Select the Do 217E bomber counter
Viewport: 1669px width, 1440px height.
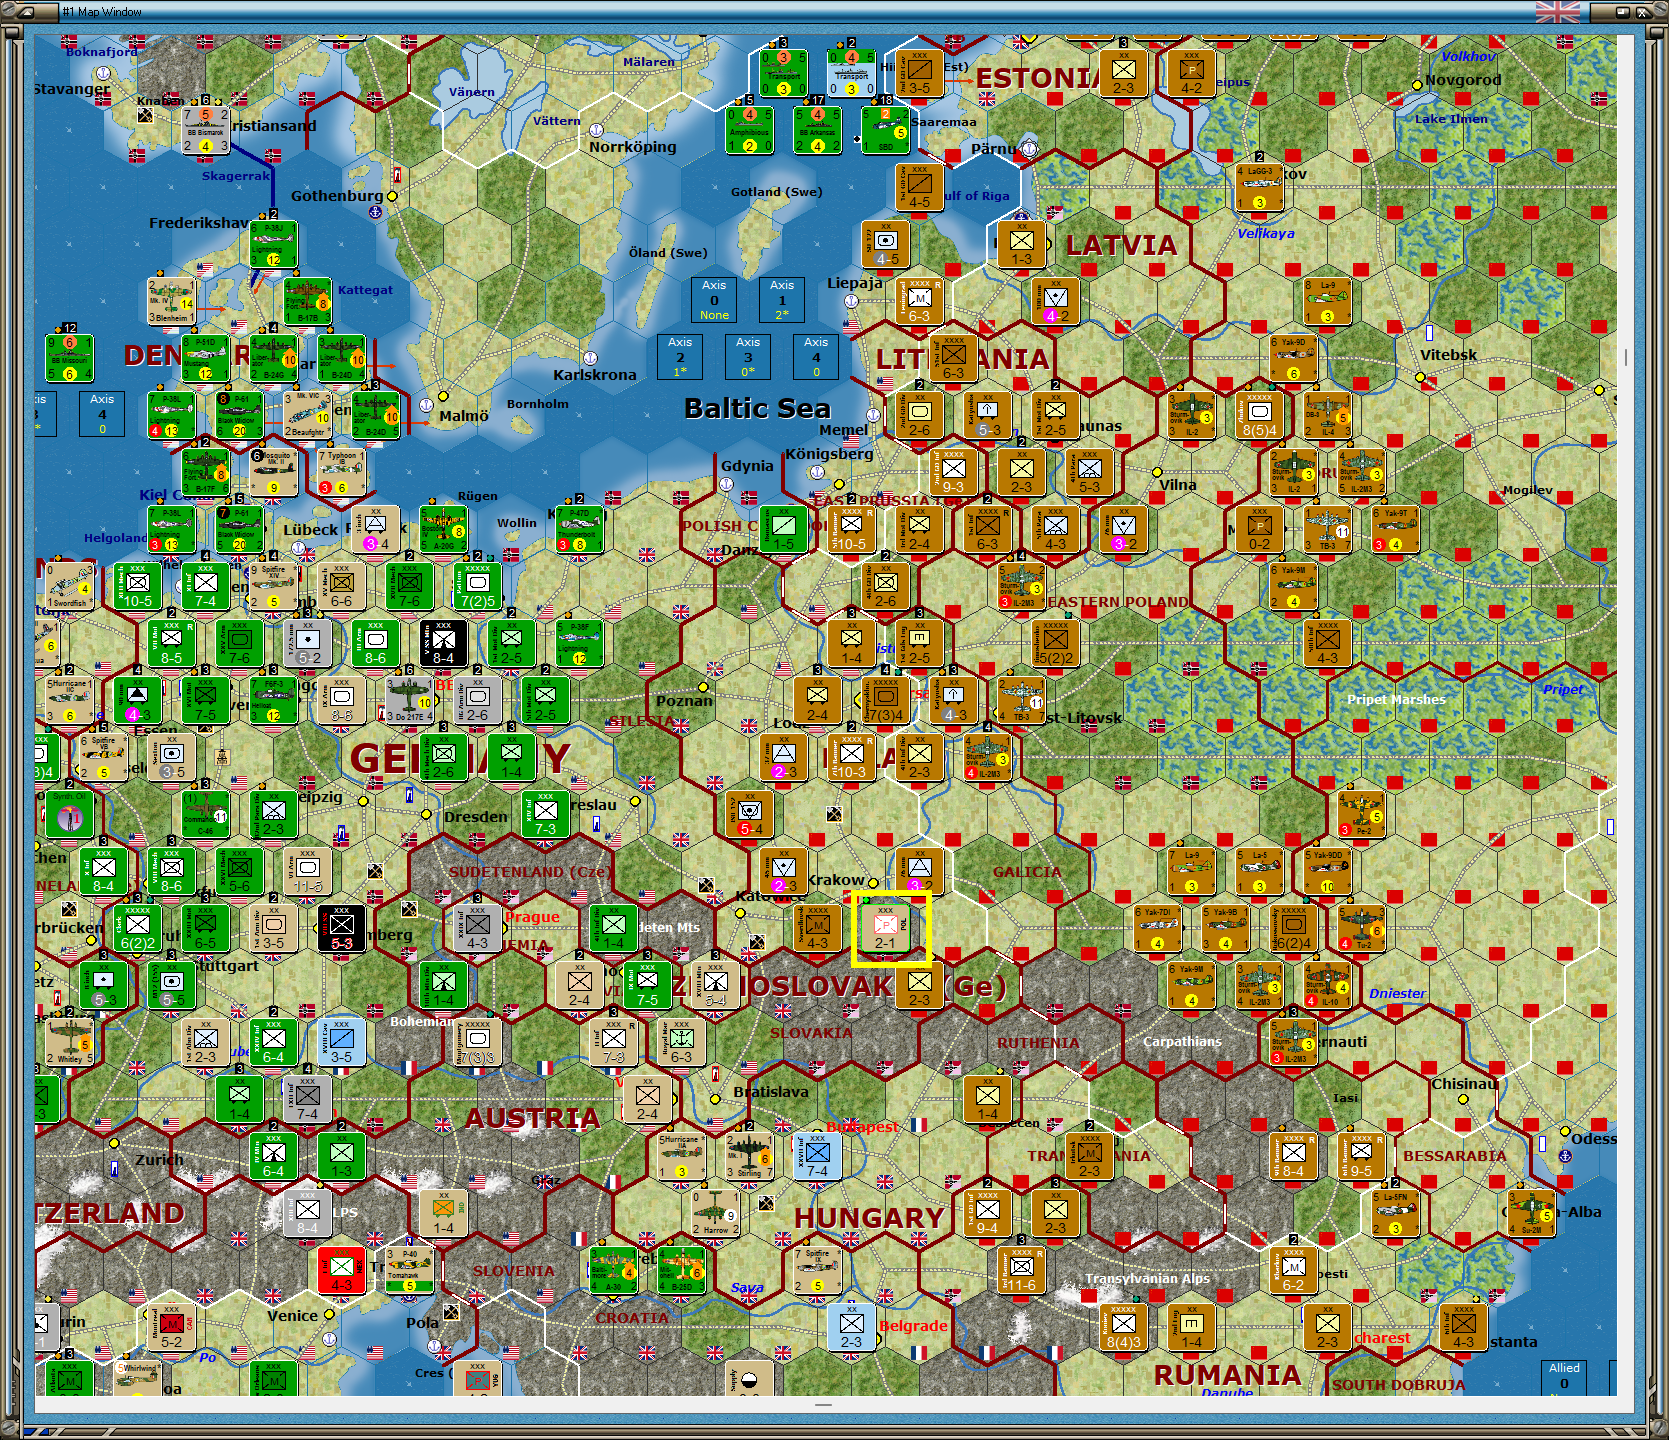click(x=409, y=700)
